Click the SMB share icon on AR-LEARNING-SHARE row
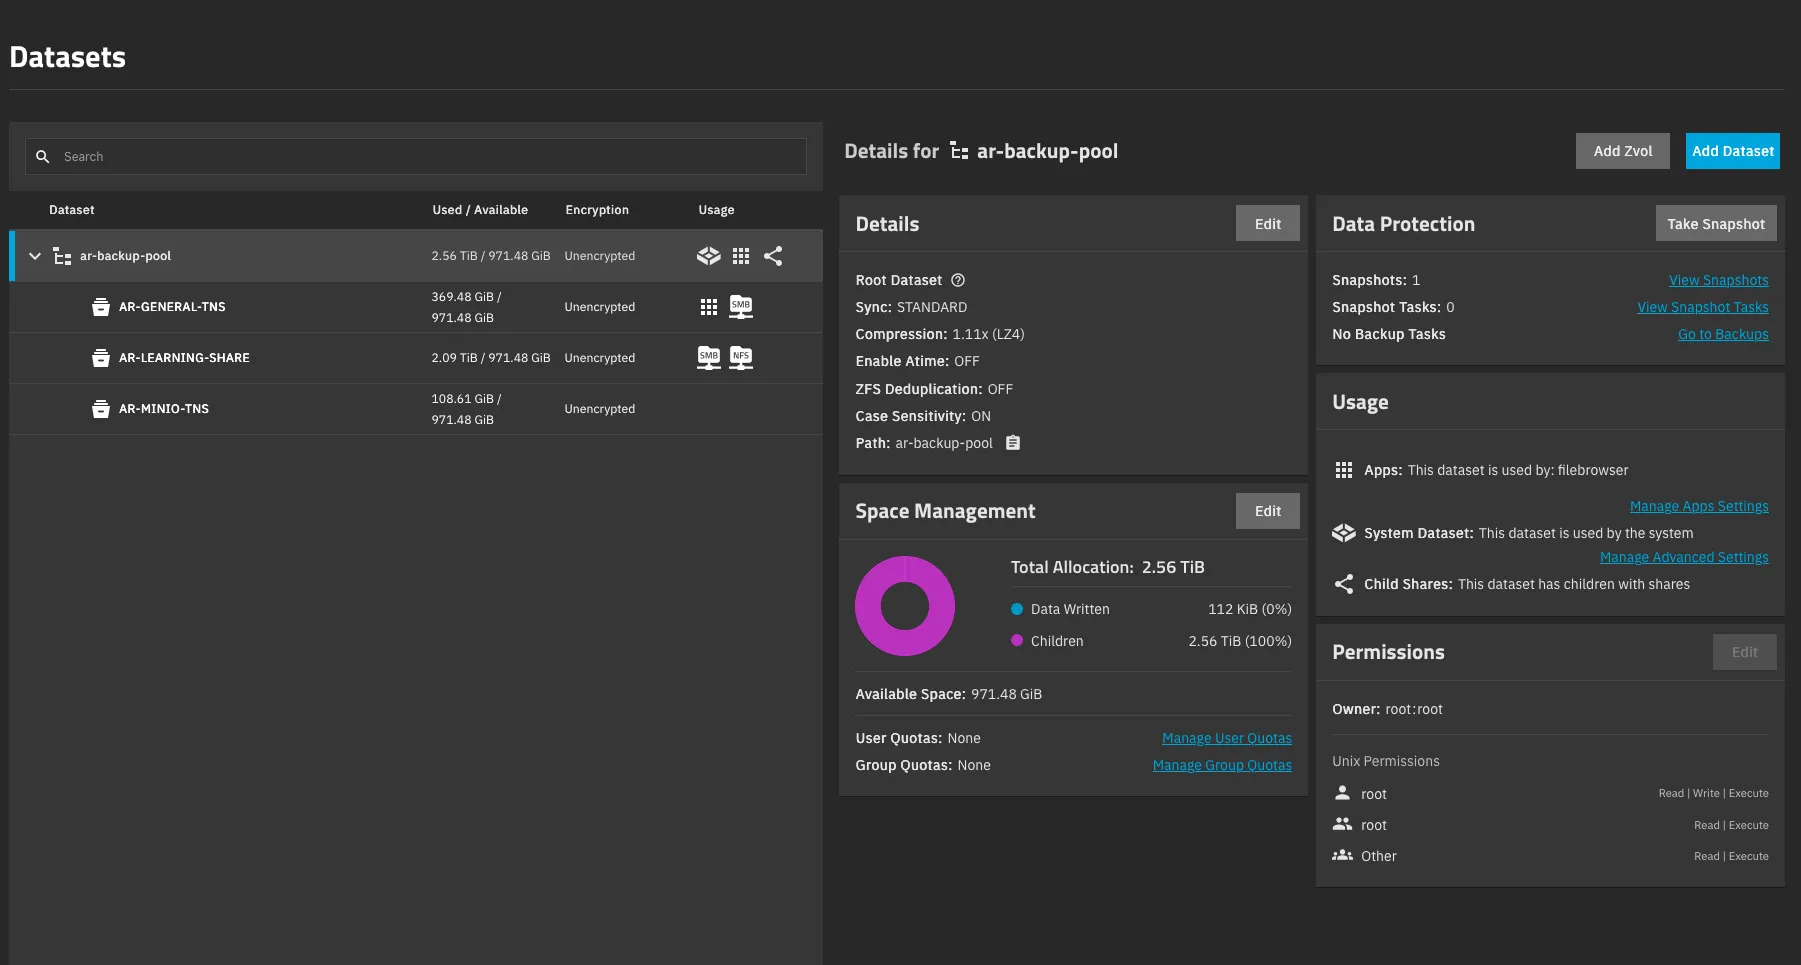The image size is (1801, 965). pos(708,358)
